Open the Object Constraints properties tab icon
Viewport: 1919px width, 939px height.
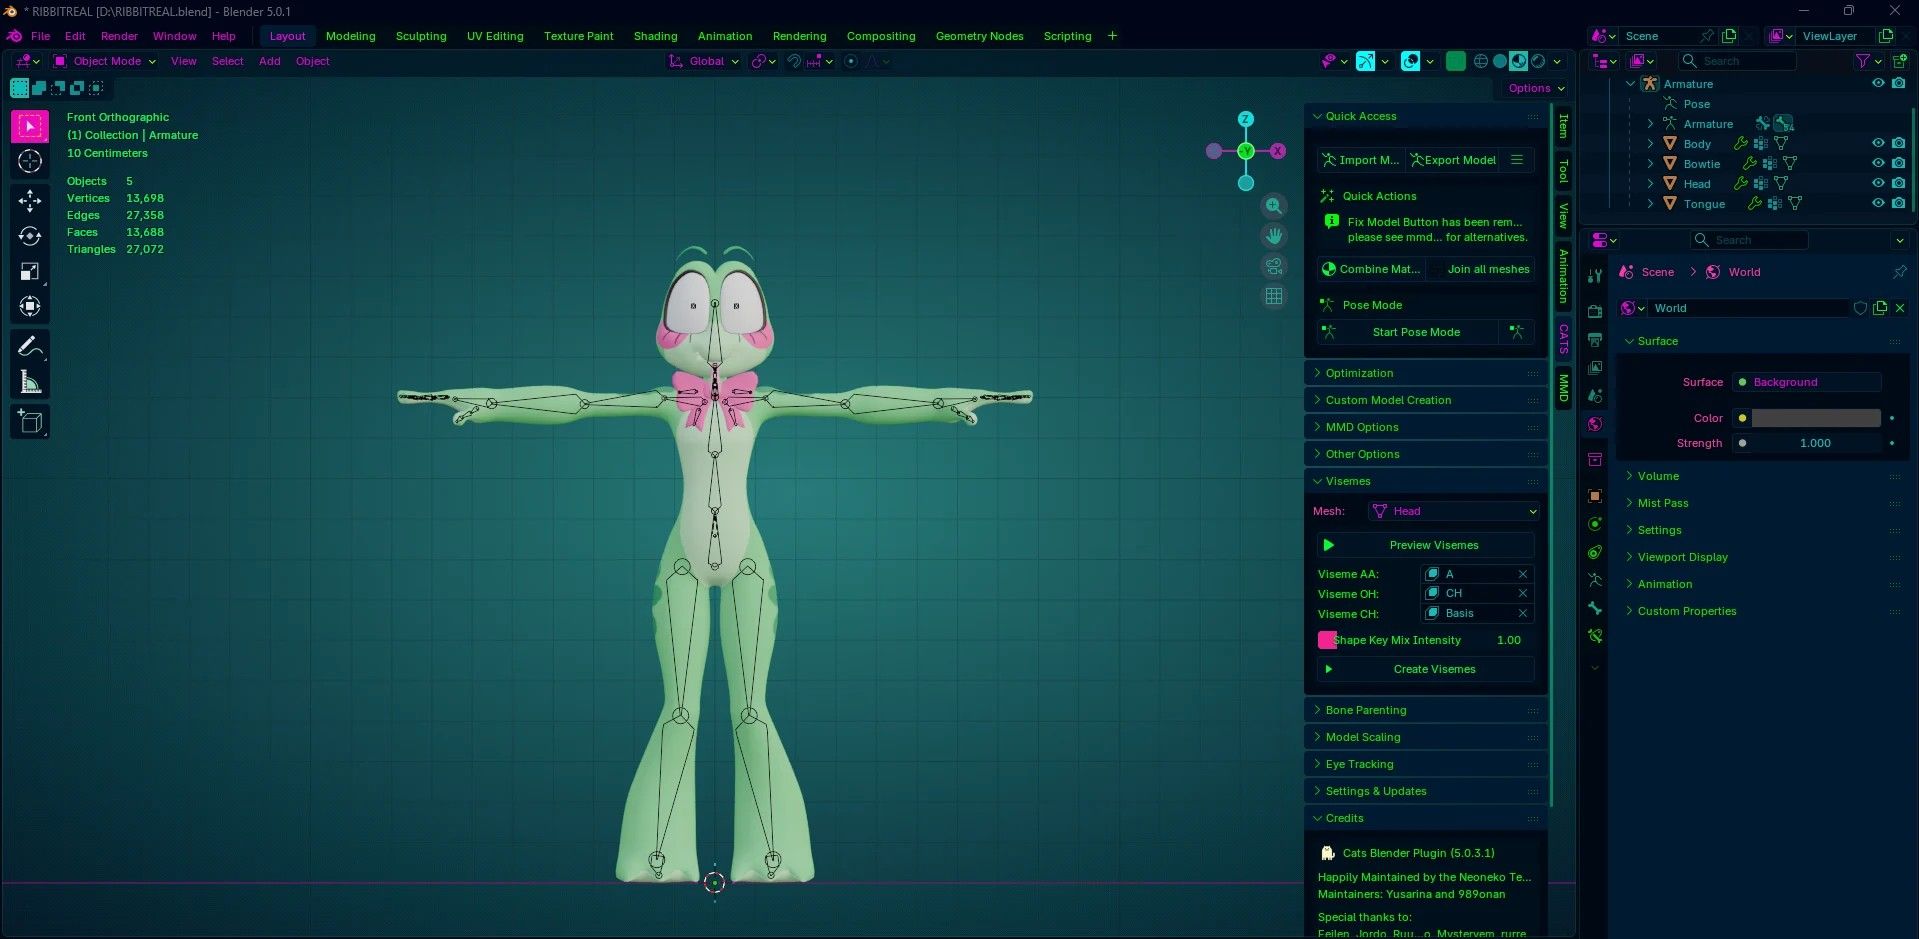(x=1595, y=552)
